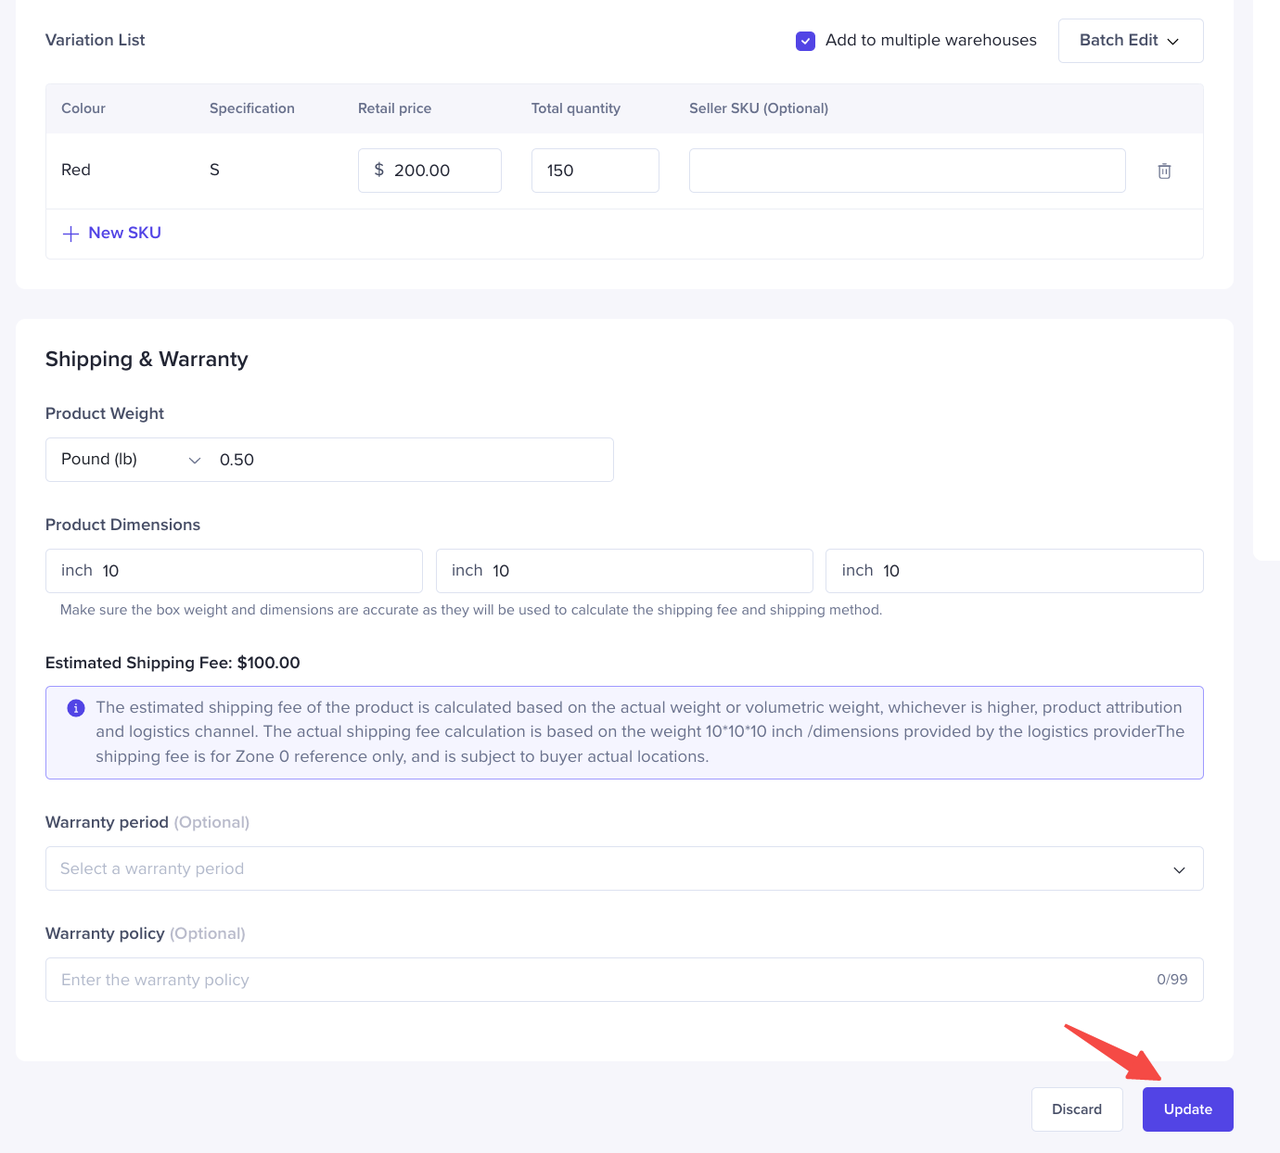Click the New SKU link text

(124, 233)
